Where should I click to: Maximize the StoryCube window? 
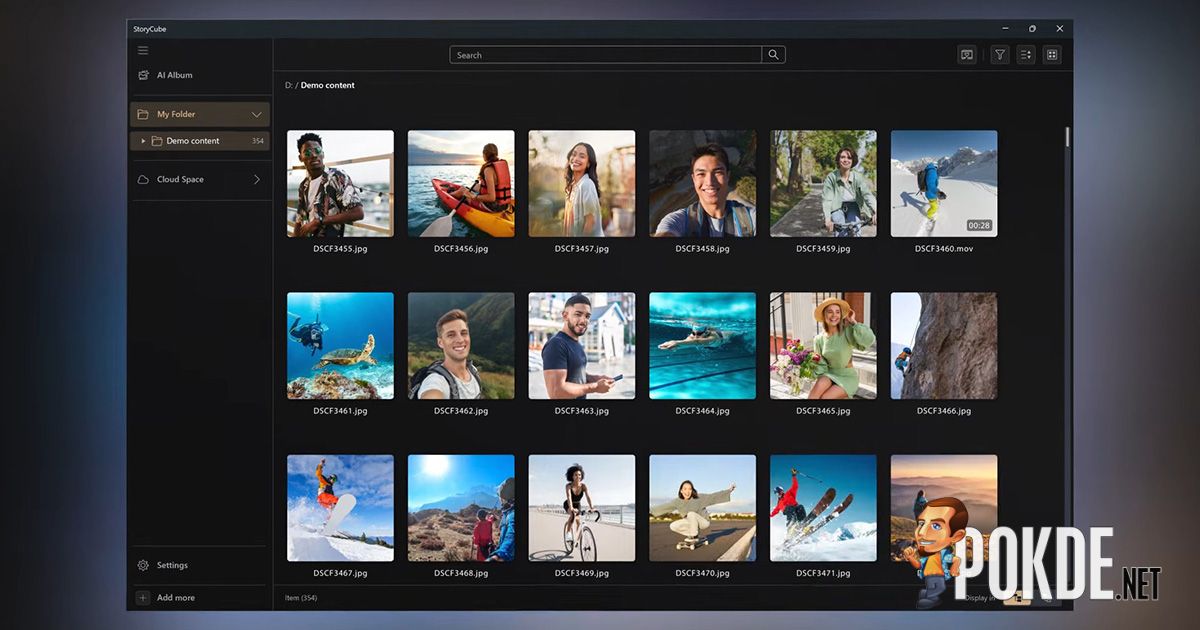(1032, 29)
